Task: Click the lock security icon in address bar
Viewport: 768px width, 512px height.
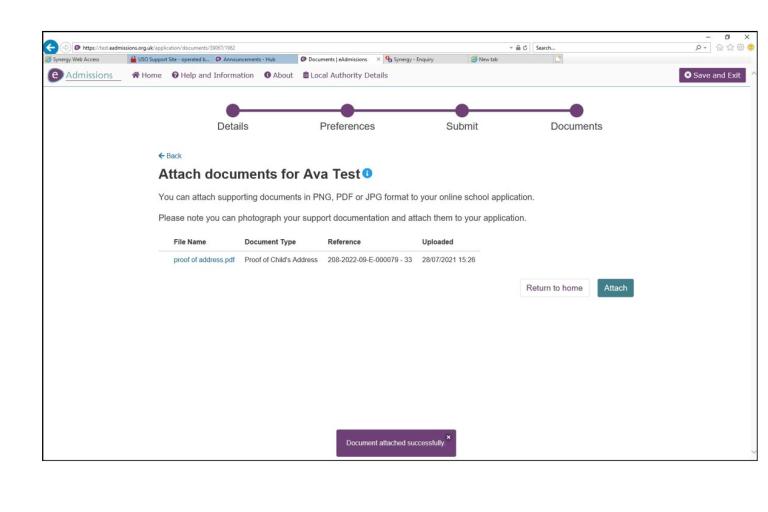Action: coord(518,48)
